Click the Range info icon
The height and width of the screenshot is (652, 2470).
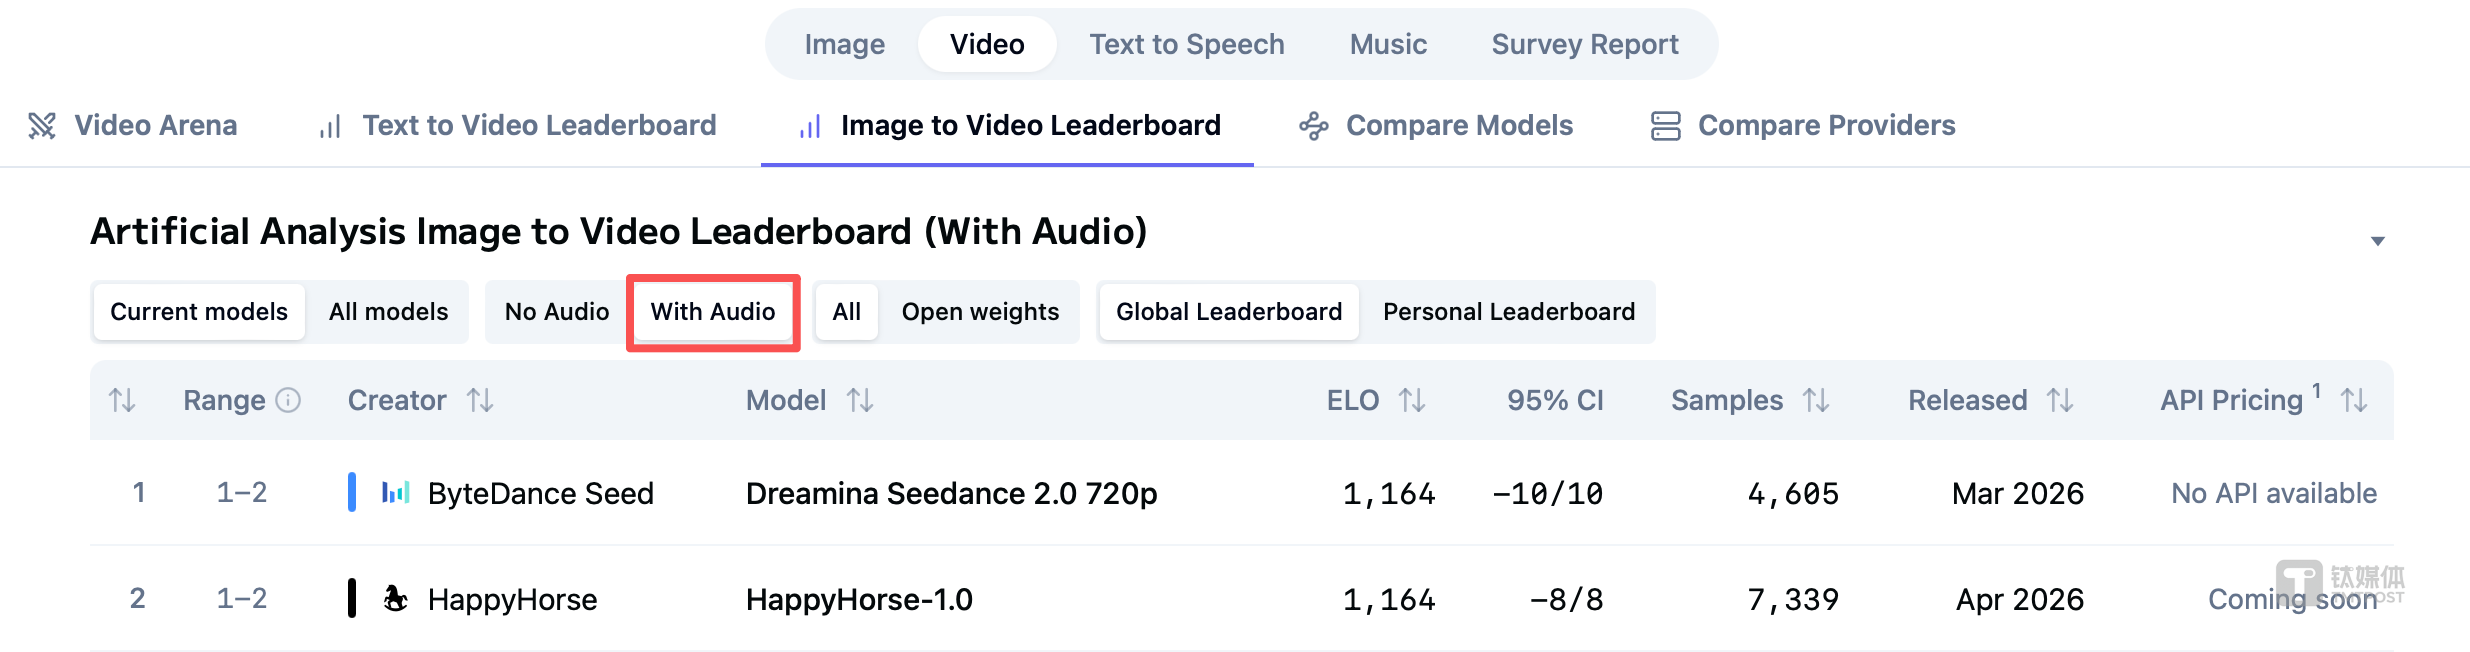pos(288,401)
